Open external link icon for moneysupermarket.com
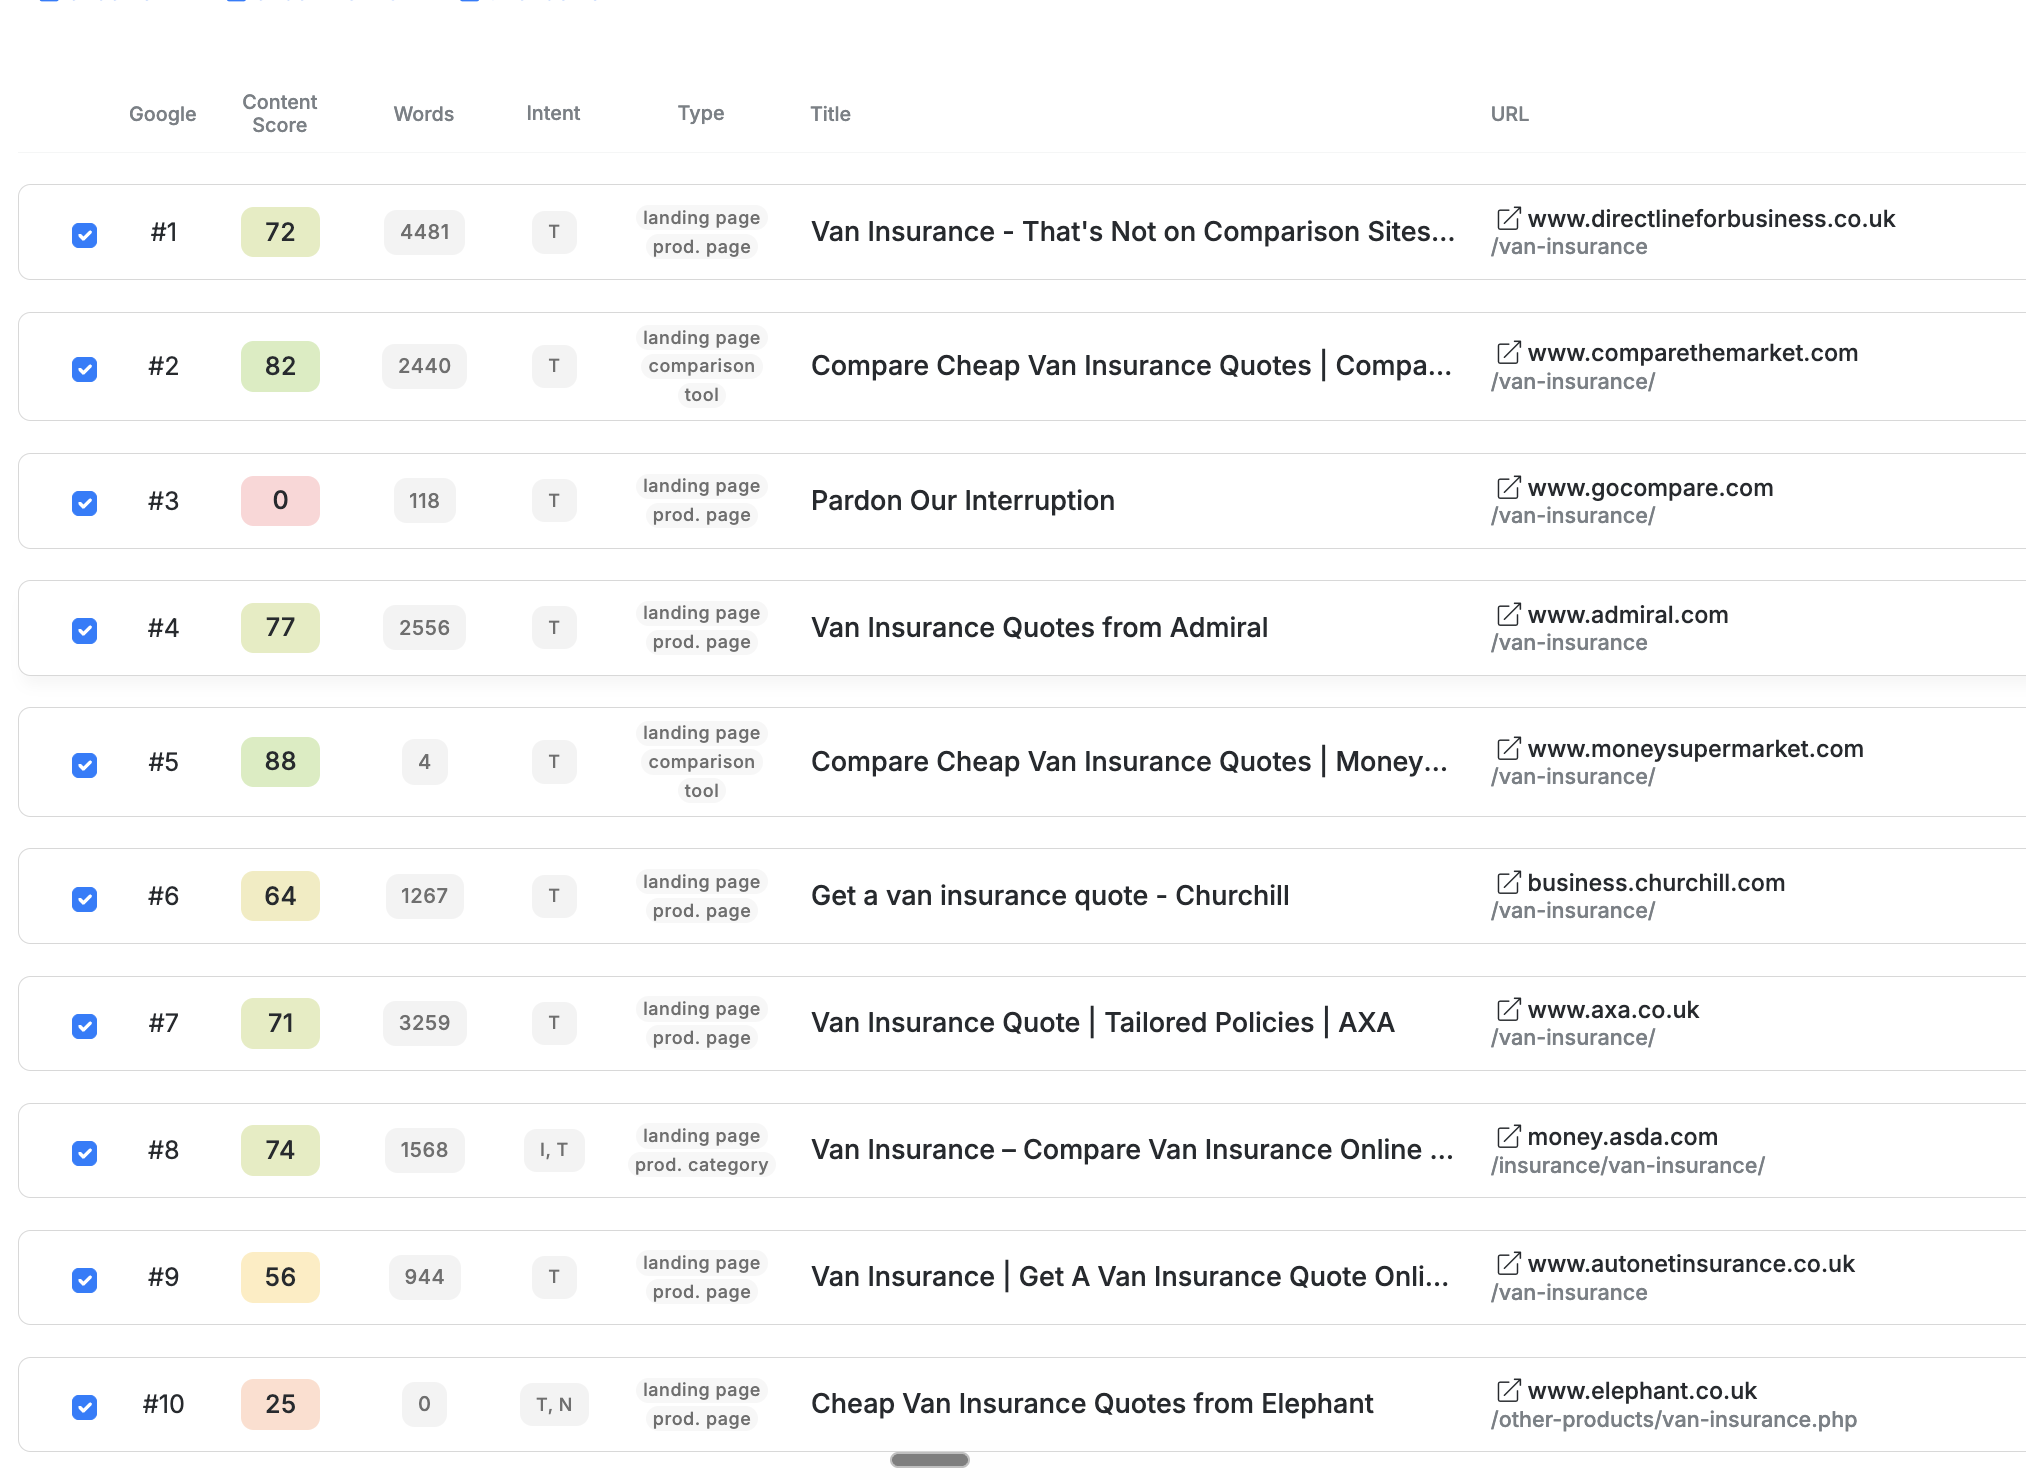 [x=1508, y=748]
